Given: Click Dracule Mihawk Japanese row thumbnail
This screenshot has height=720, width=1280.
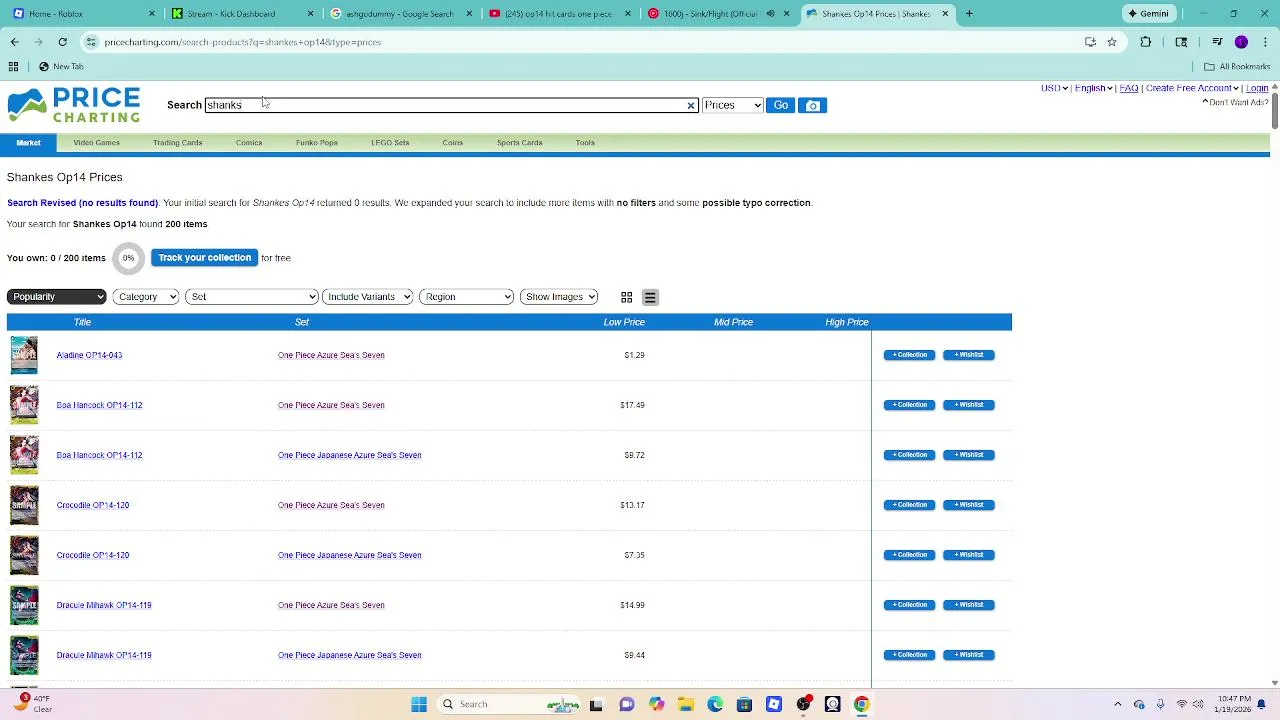Looking at the screenshot, I should (24, 655).
